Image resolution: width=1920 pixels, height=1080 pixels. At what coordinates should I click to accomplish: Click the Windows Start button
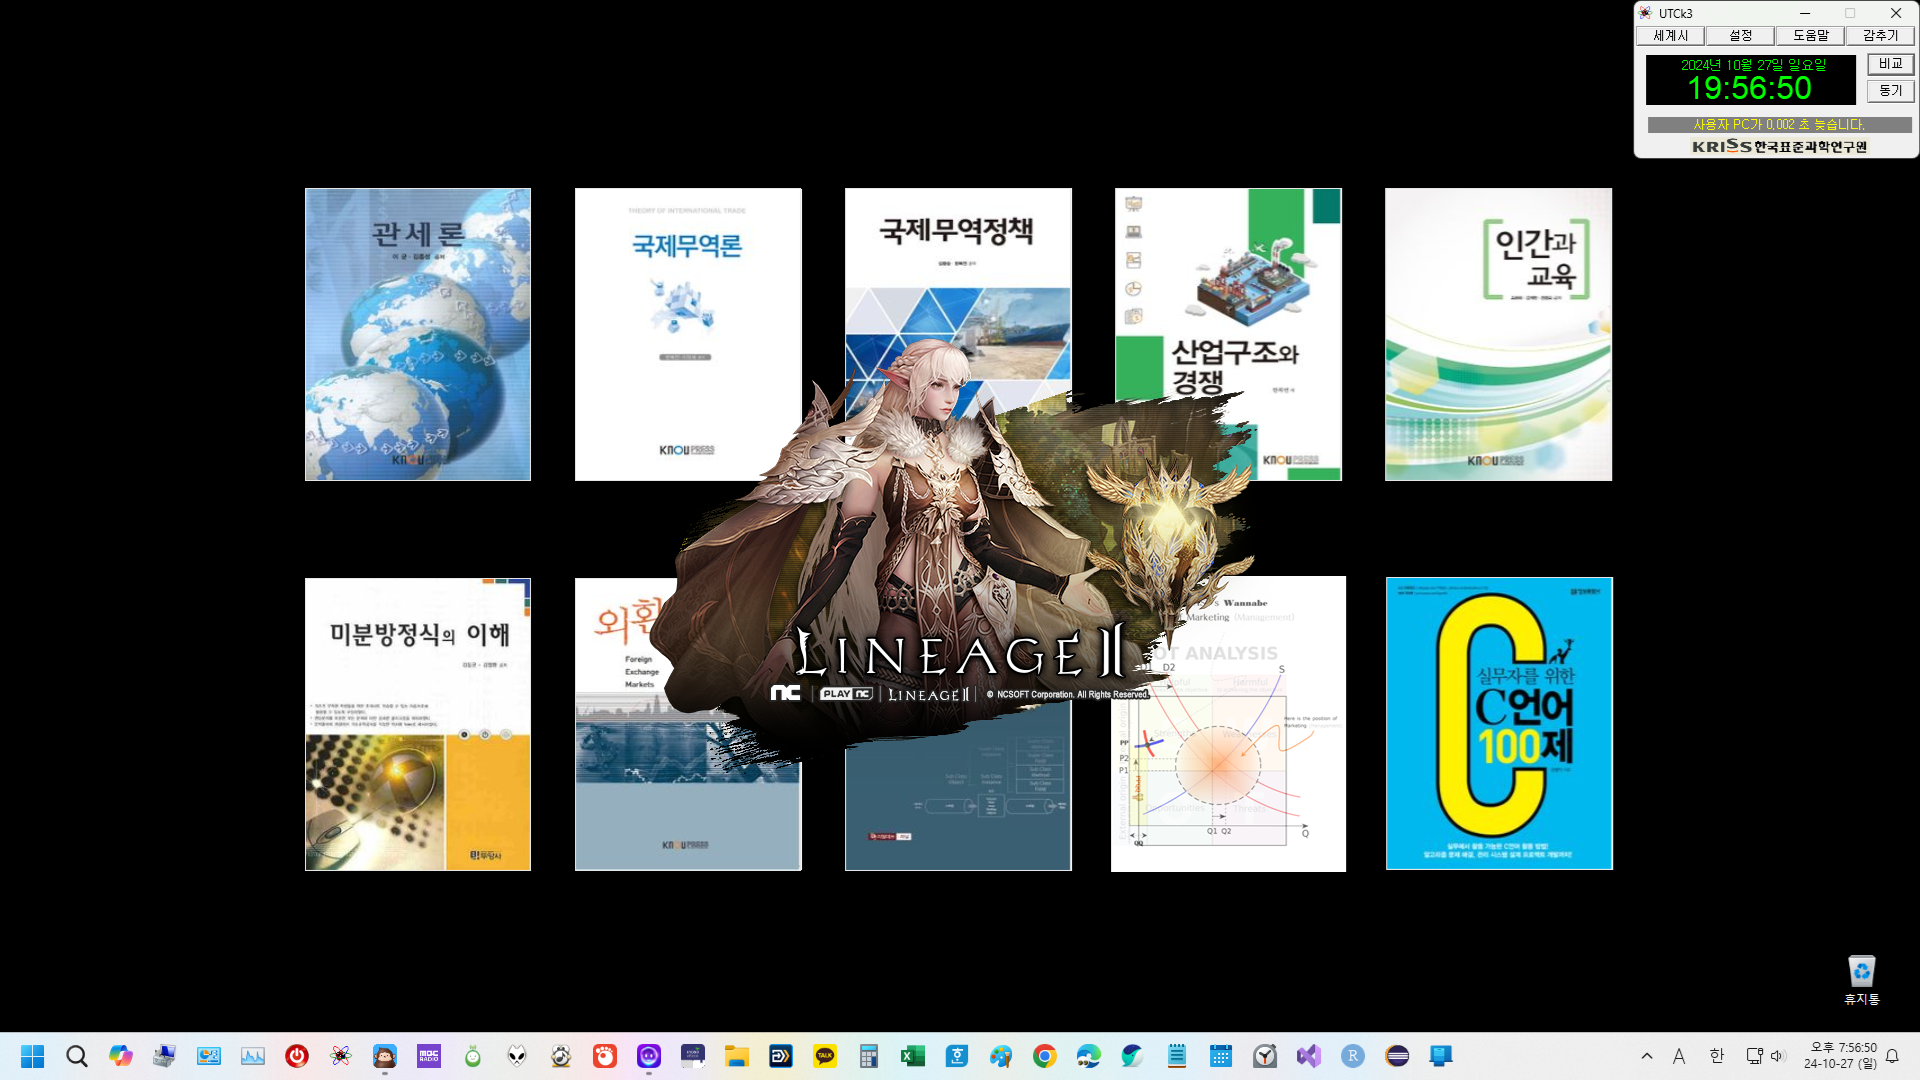(33, 1056)
